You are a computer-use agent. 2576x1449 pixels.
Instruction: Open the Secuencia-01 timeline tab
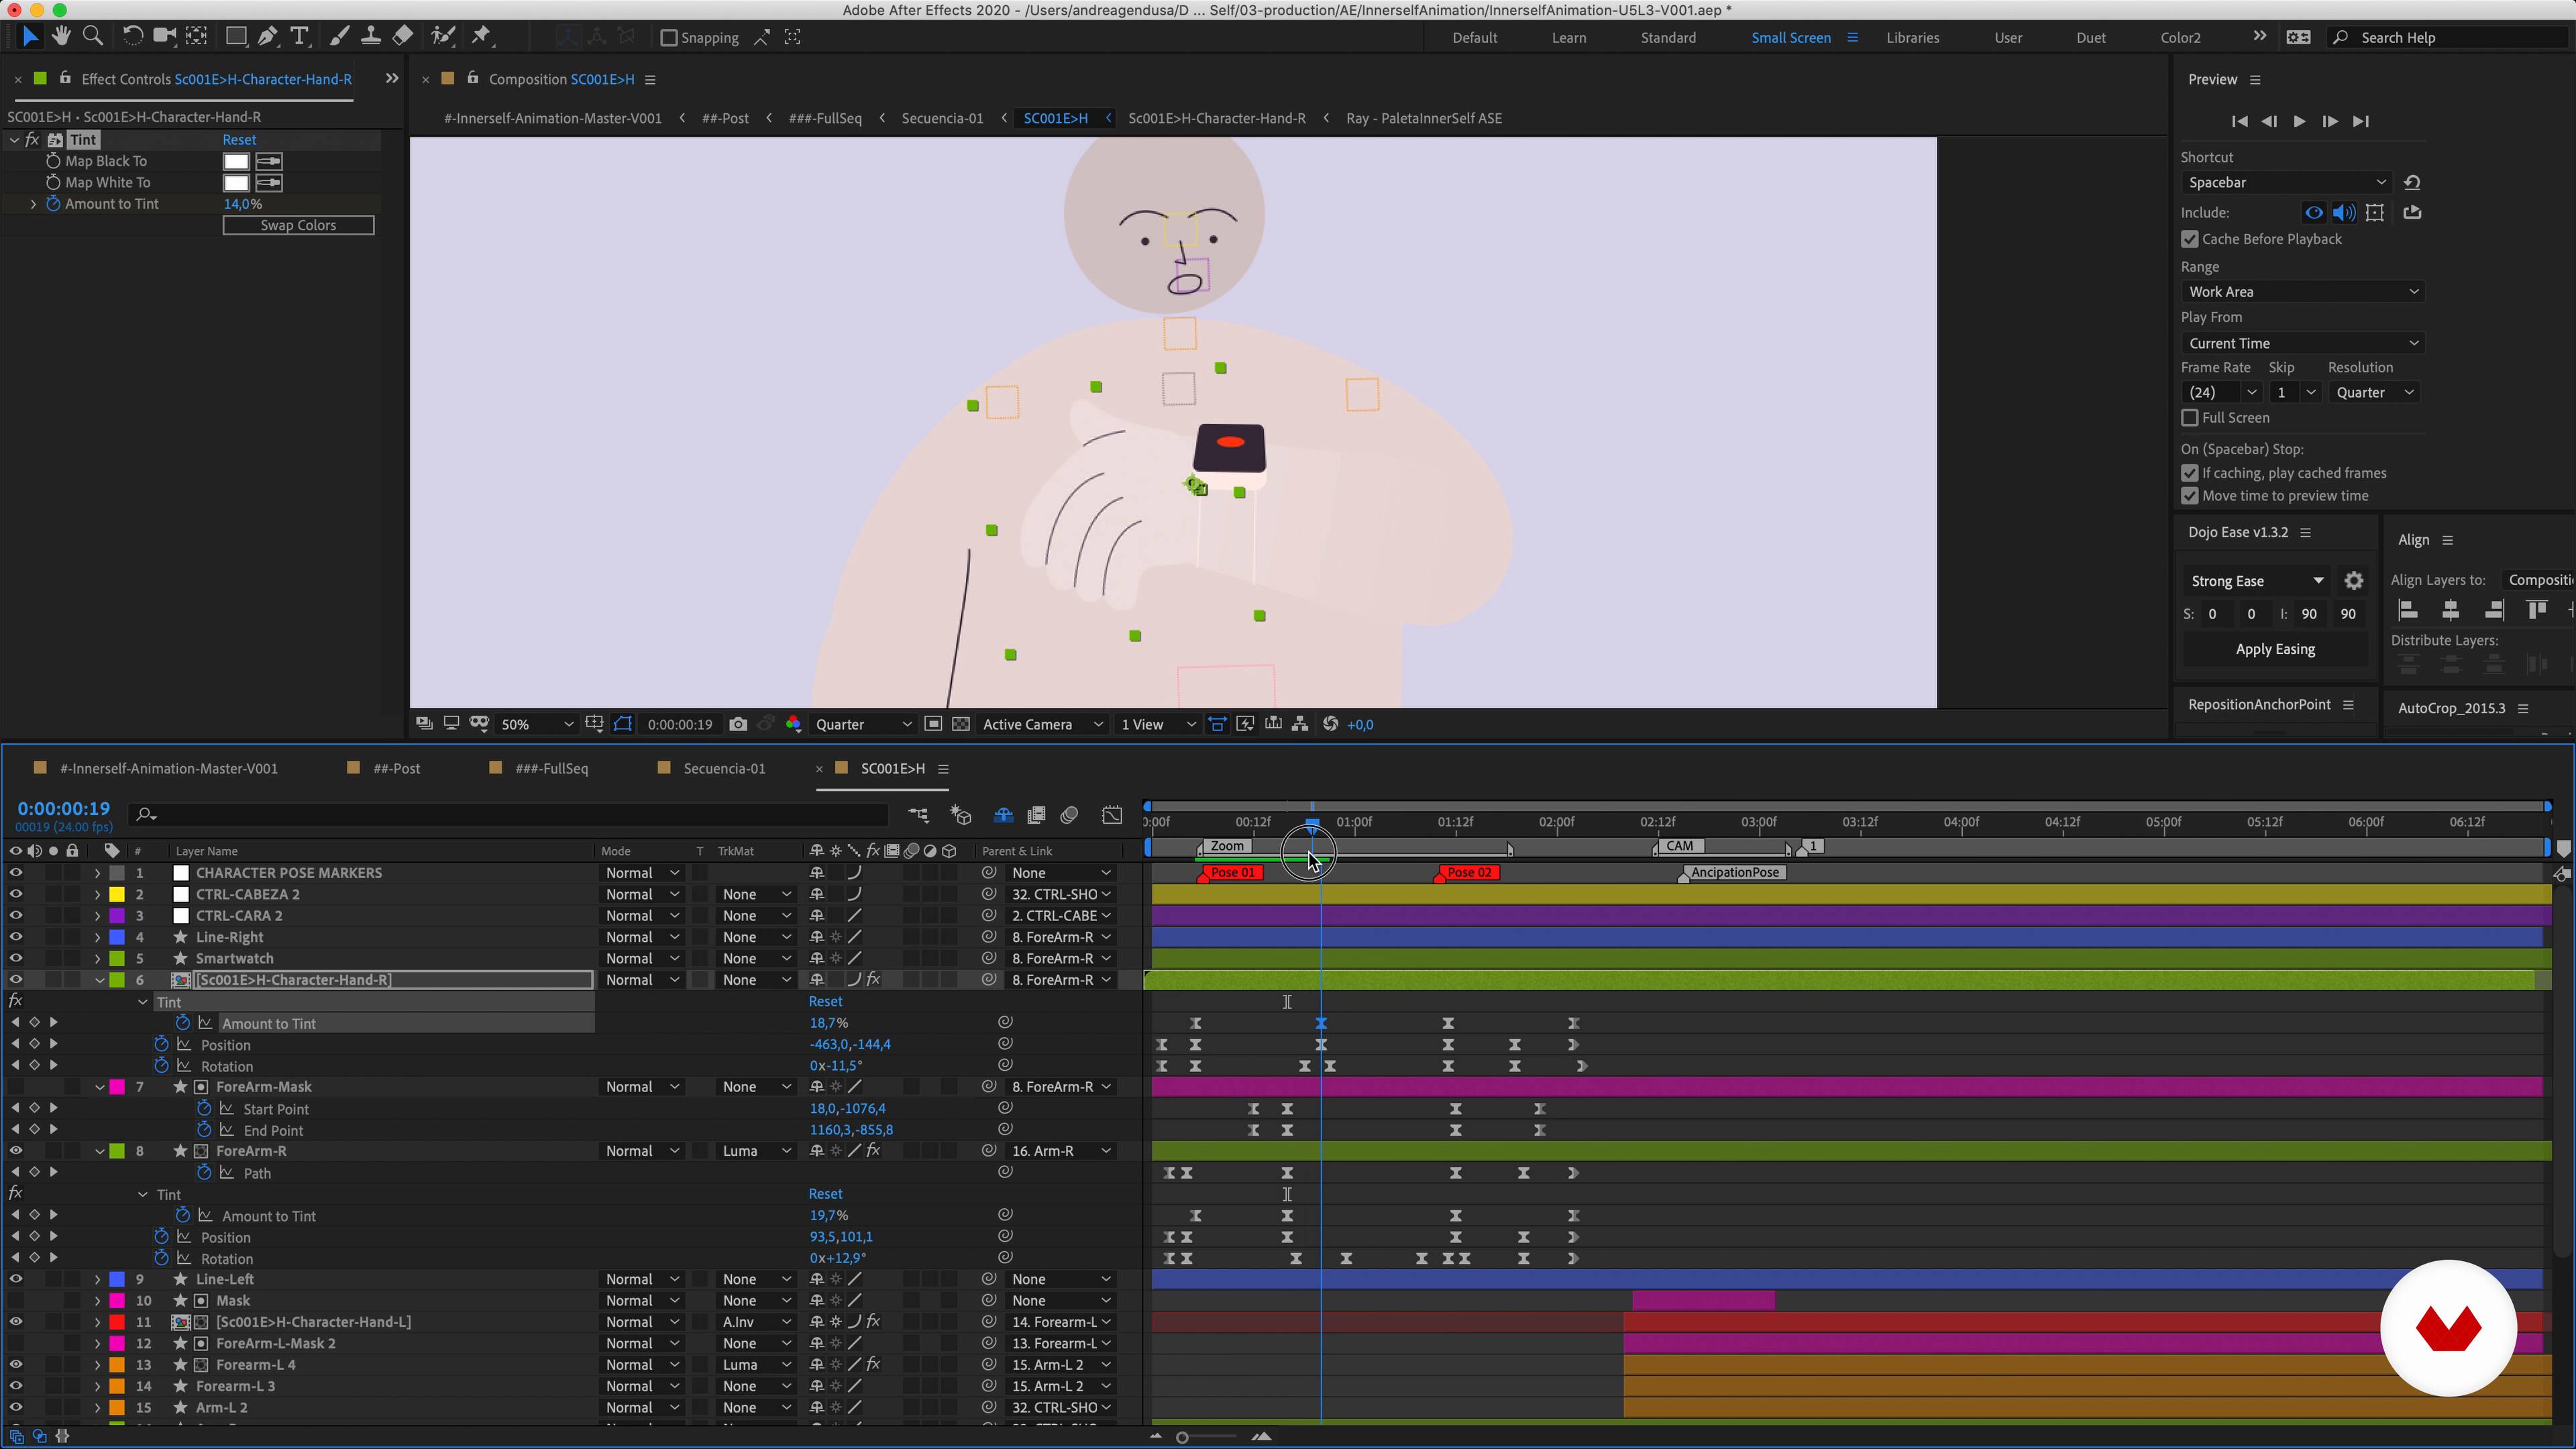click(x=724, y=768)
